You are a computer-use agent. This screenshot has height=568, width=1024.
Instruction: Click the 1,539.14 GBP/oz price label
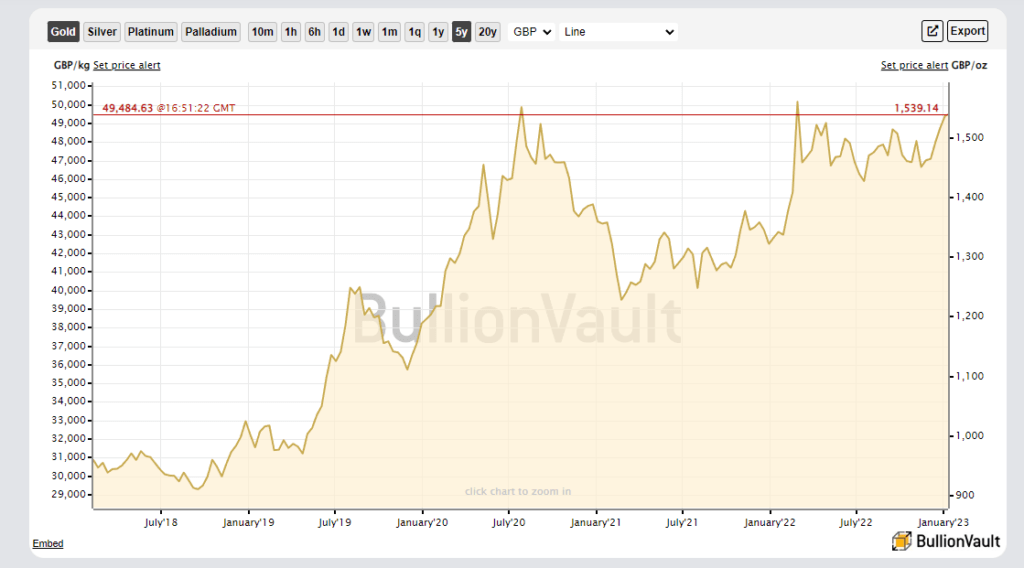916,108
